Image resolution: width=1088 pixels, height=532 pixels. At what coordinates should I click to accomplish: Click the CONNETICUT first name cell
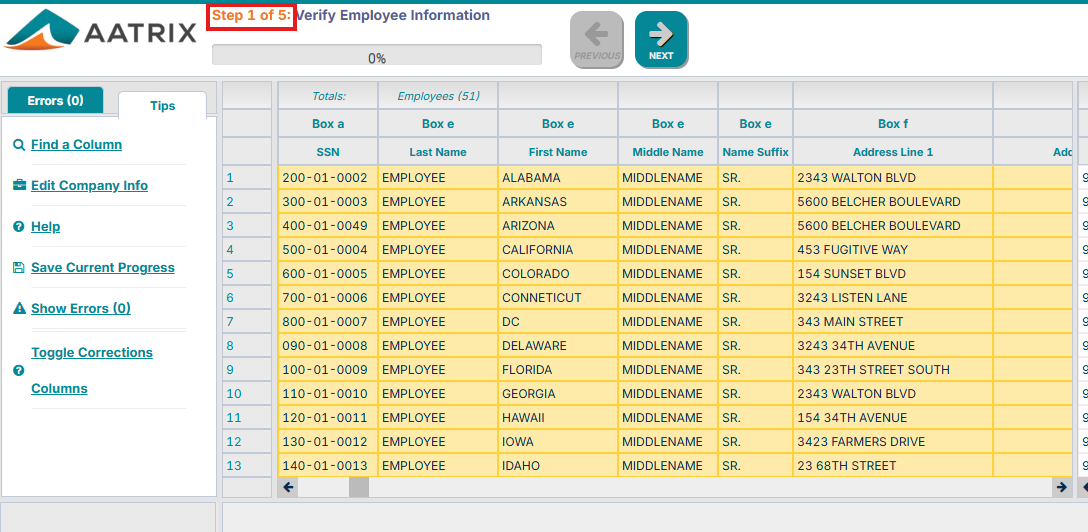(x=558, y=298)
